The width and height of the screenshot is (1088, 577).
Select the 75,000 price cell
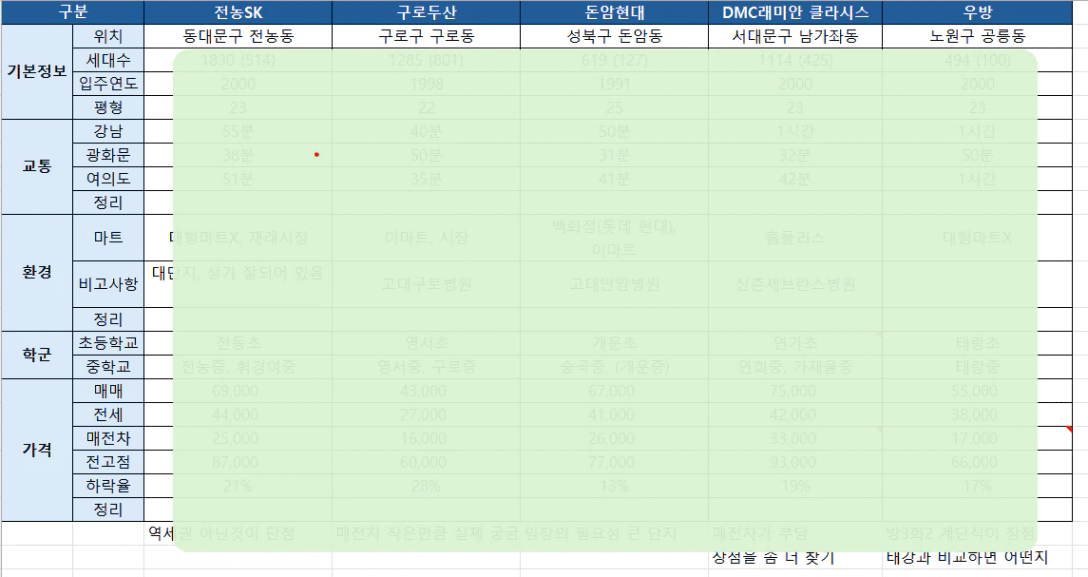click(x=795, y=390)
